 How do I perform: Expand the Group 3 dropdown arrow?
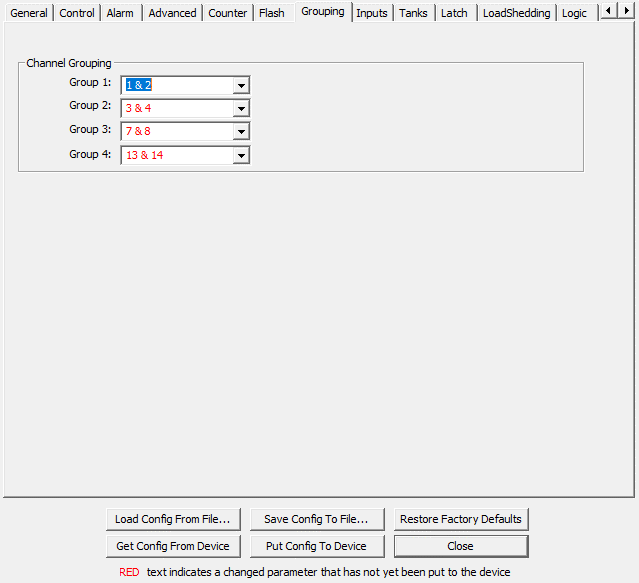(x=240, y=132)
